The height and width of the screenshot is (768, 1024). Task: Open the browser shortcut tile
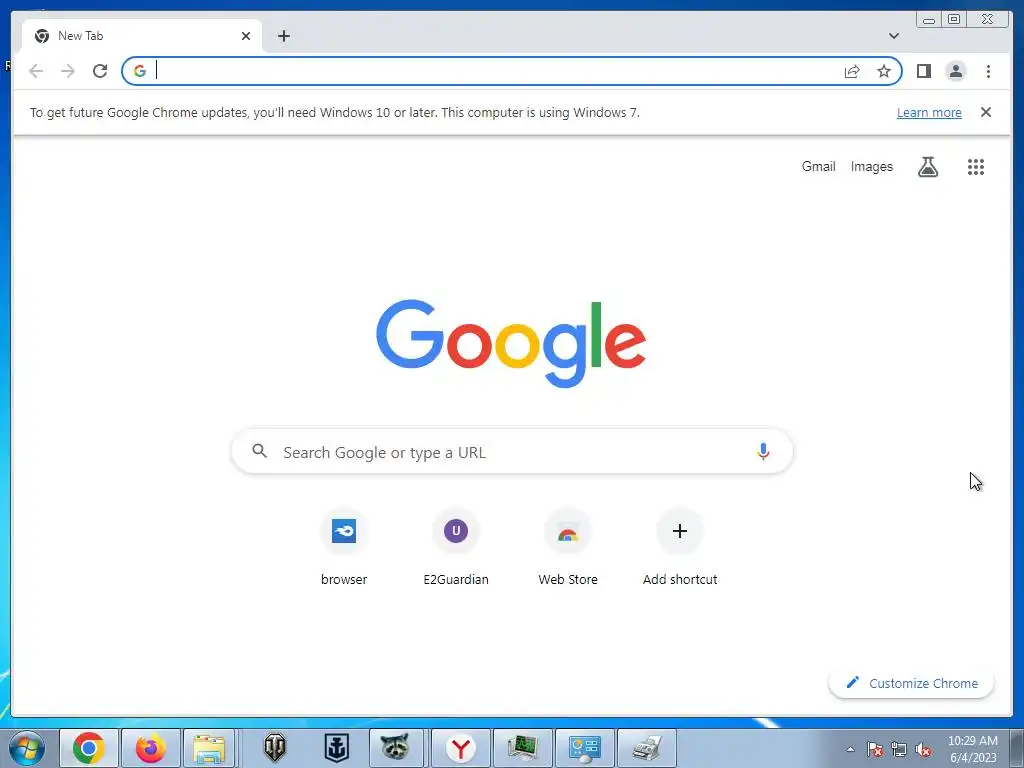(344, 549)
